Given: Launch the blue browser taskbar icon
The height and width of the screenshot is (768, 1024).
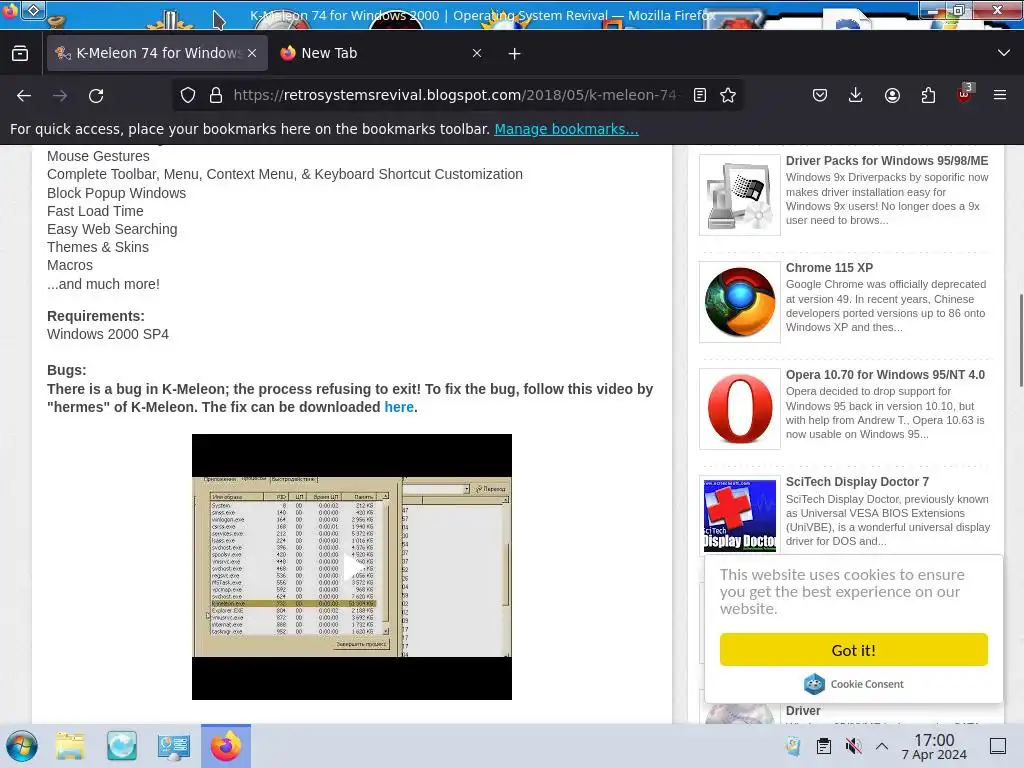Looking at the screenshot, I should (121, 746).
